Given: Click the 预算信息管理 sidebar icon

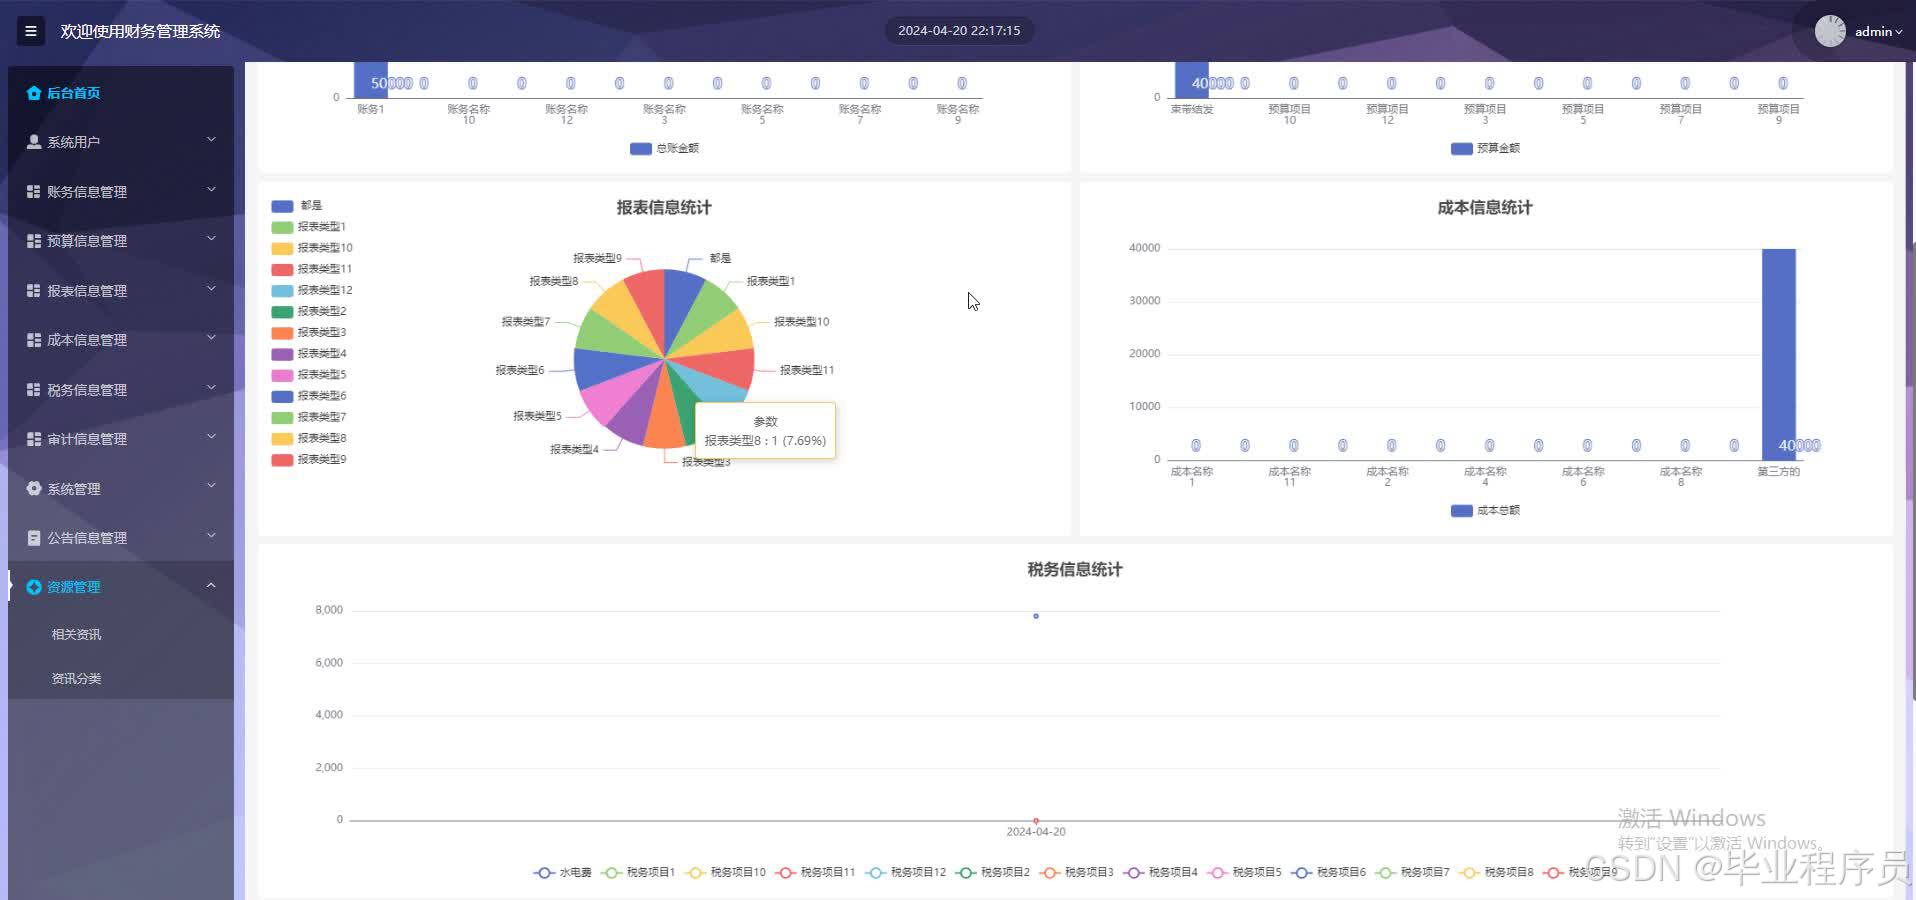Looking at the screenshot, I should tap(32, 240).
